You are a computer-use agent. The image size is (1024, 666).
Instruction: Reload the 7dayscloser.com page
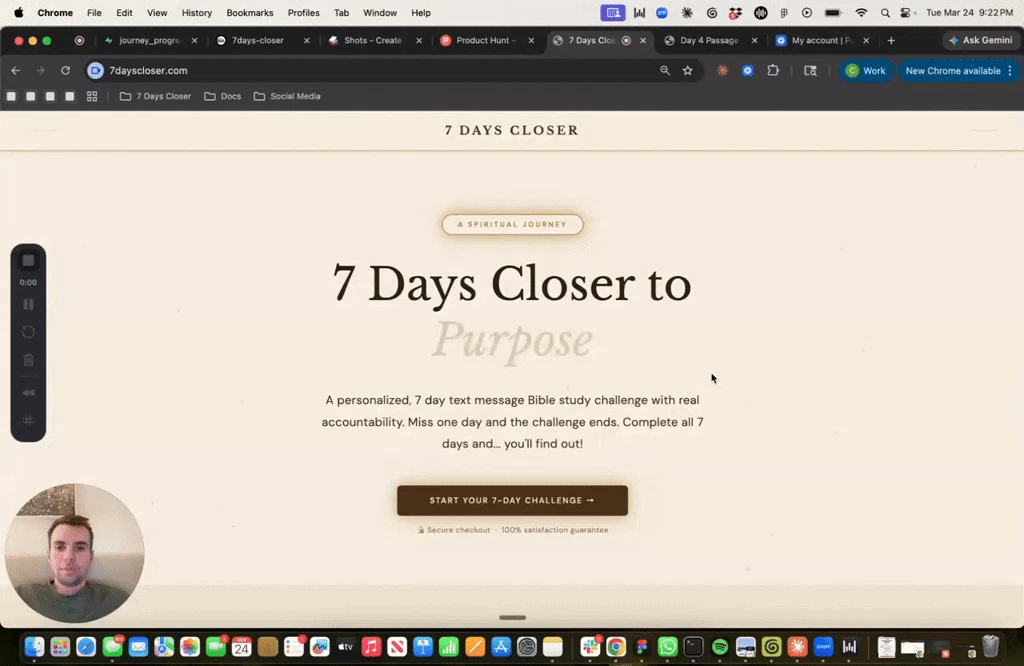point(65,71)
